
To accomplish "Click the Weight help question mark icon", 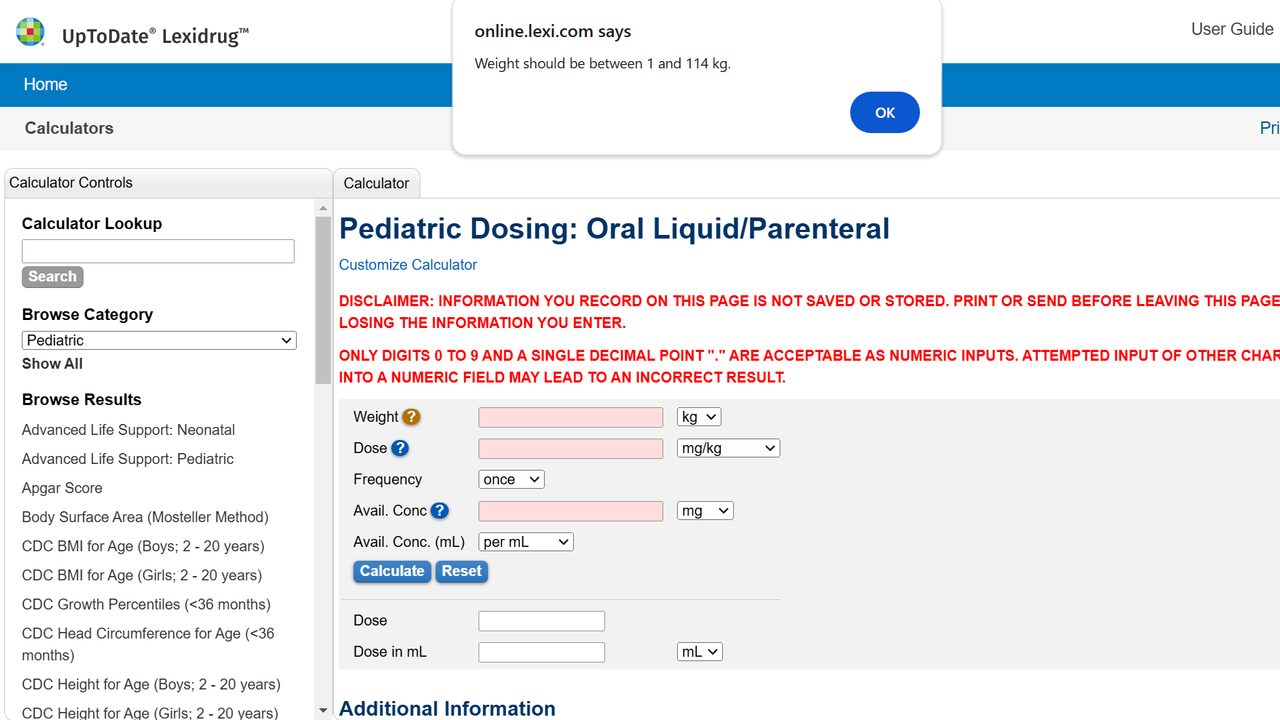I will click(411, 417).
